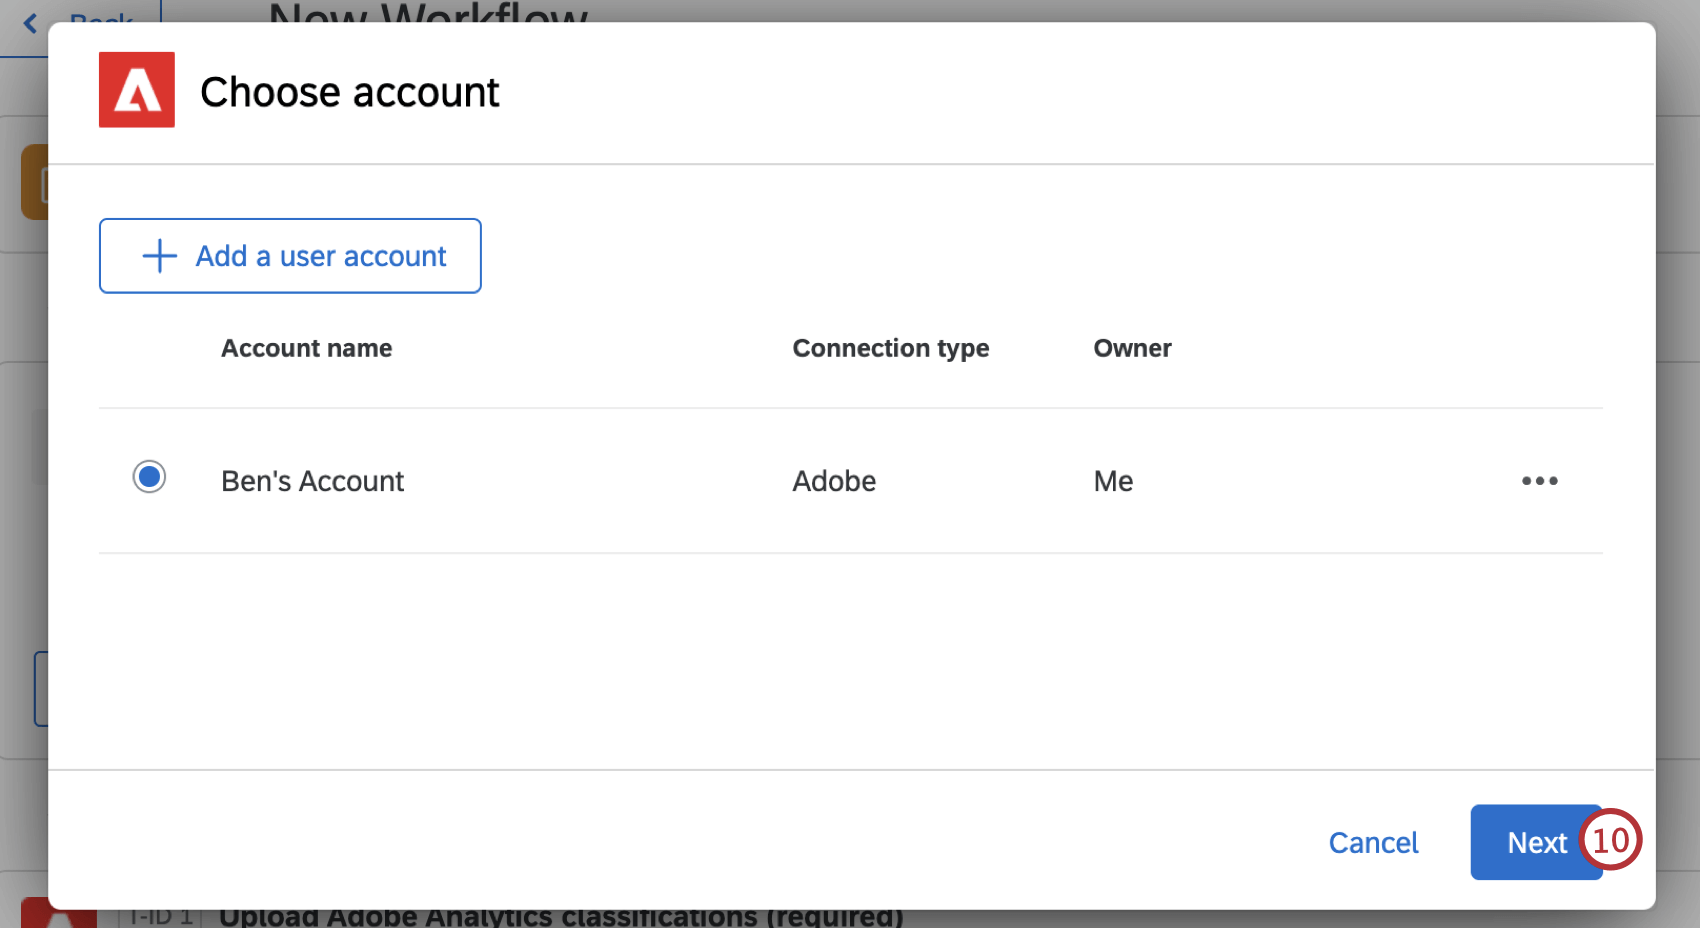Click the outlined element at the left edge
This screenshot has height=928, width=1700.
42,688
